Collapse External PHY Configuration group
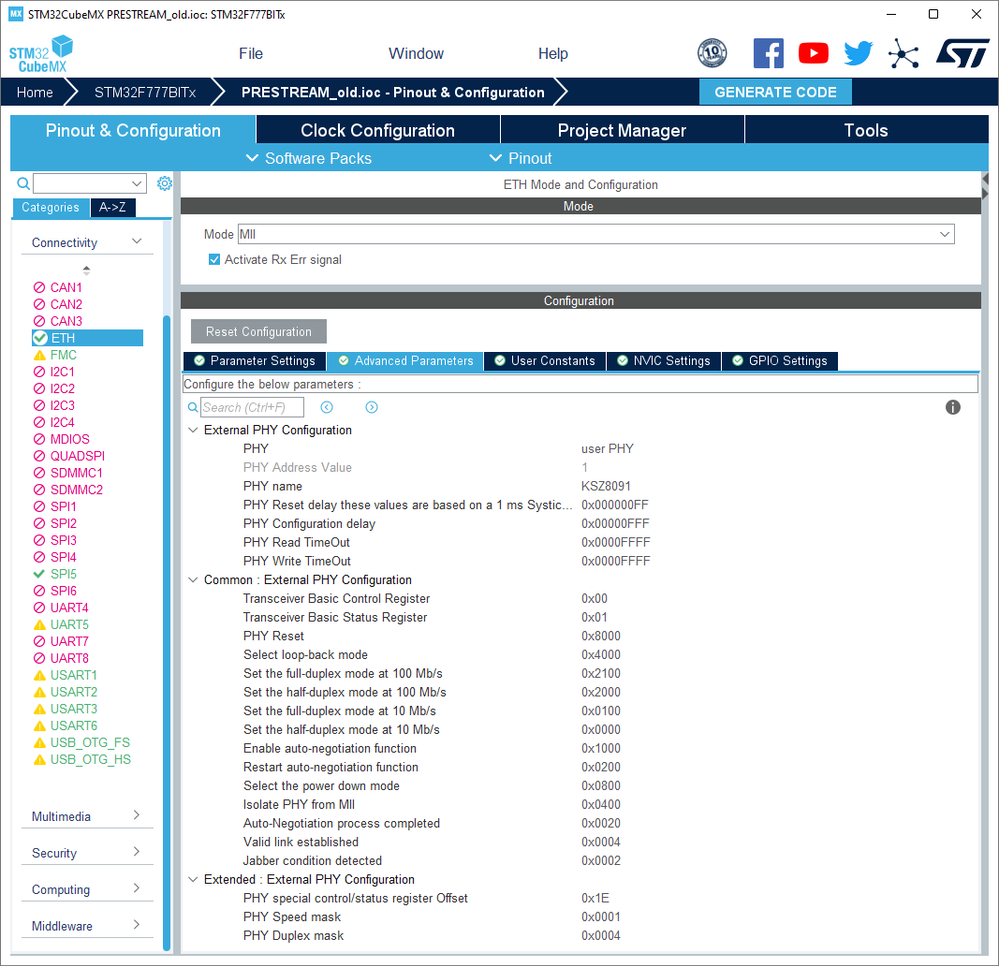The height and width of the screenshot is (966, 999). point(192,430)
